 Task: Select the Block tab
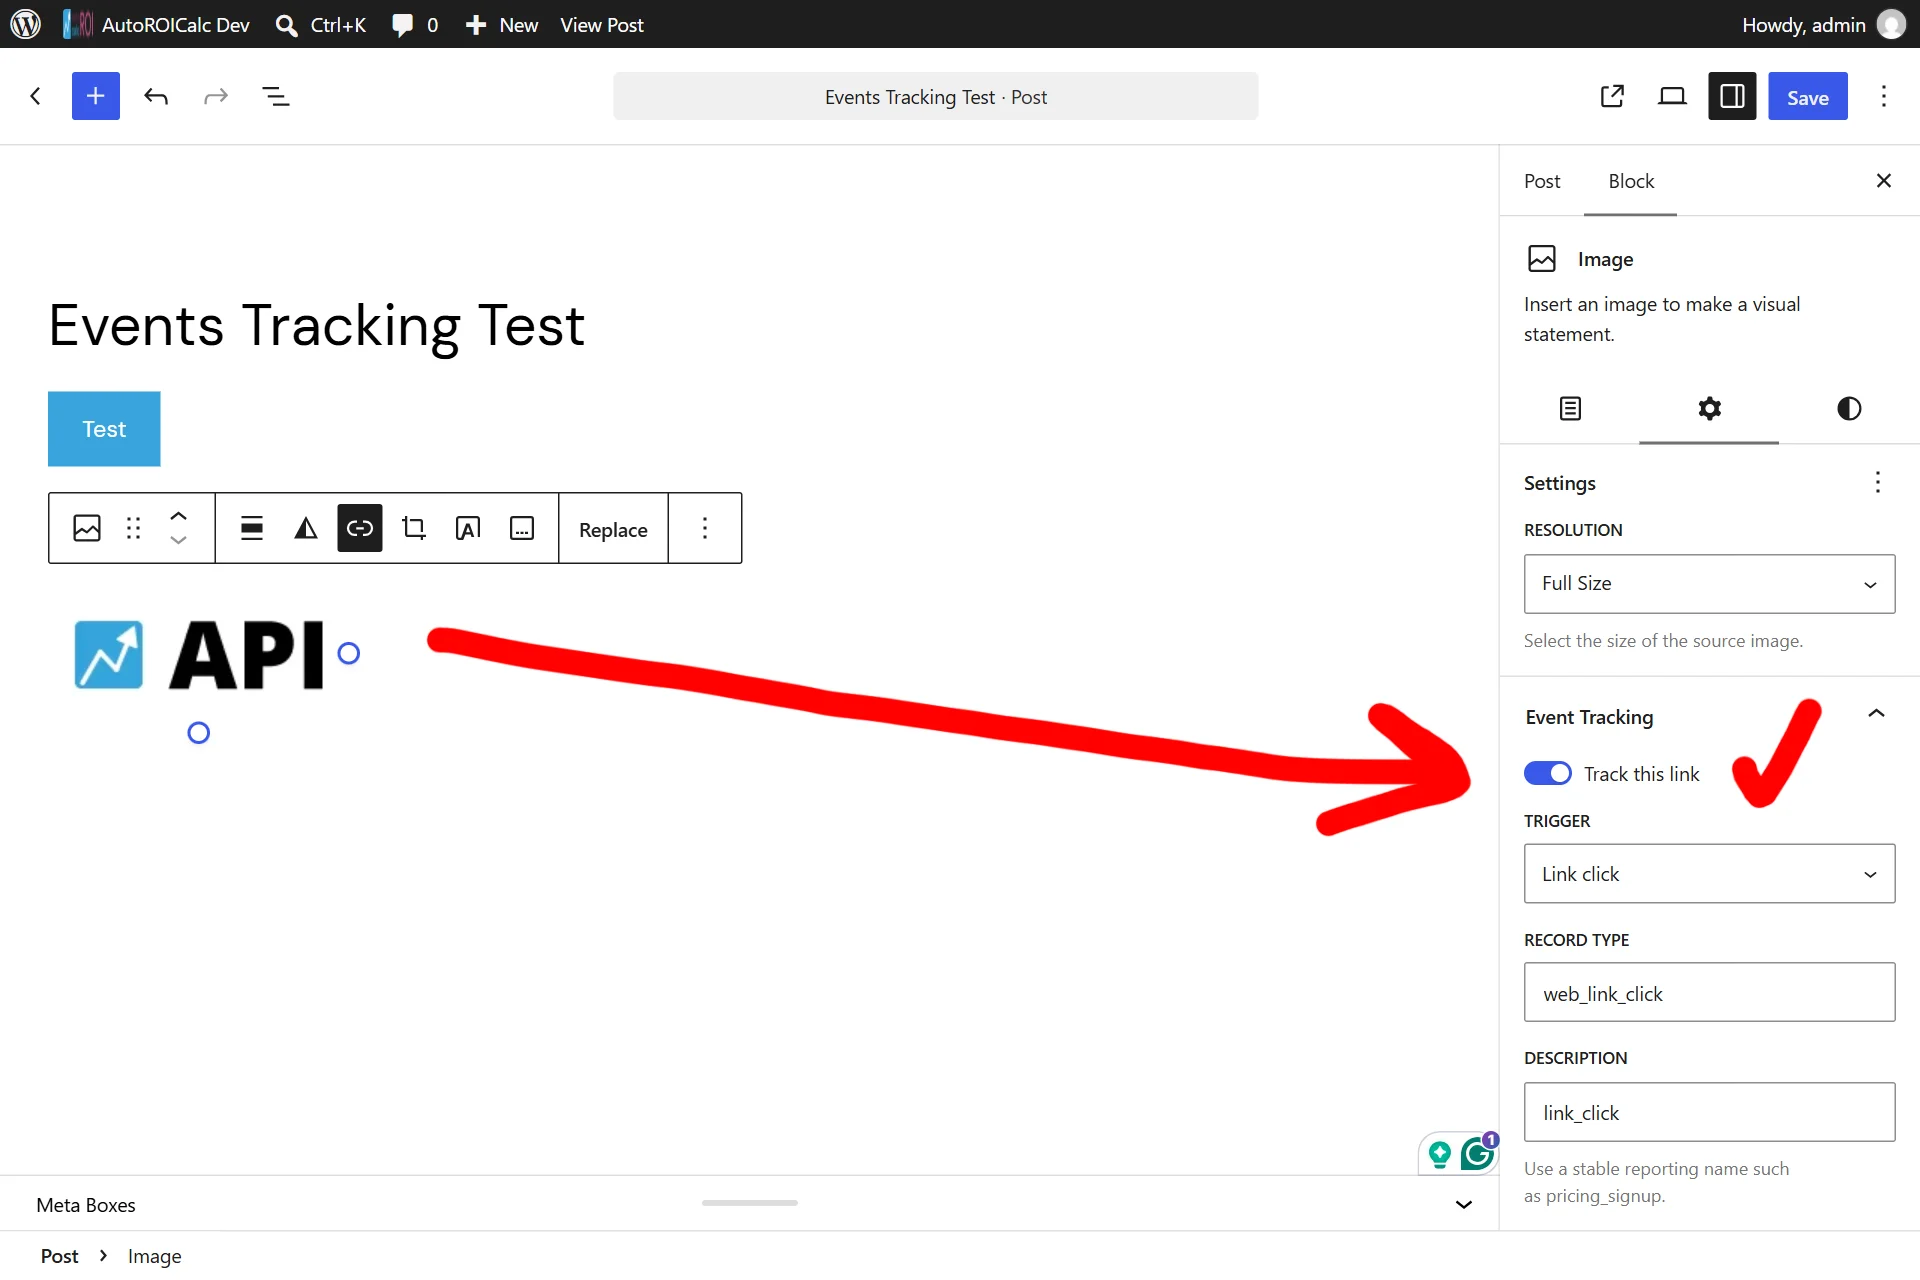tap(1631, 181)
